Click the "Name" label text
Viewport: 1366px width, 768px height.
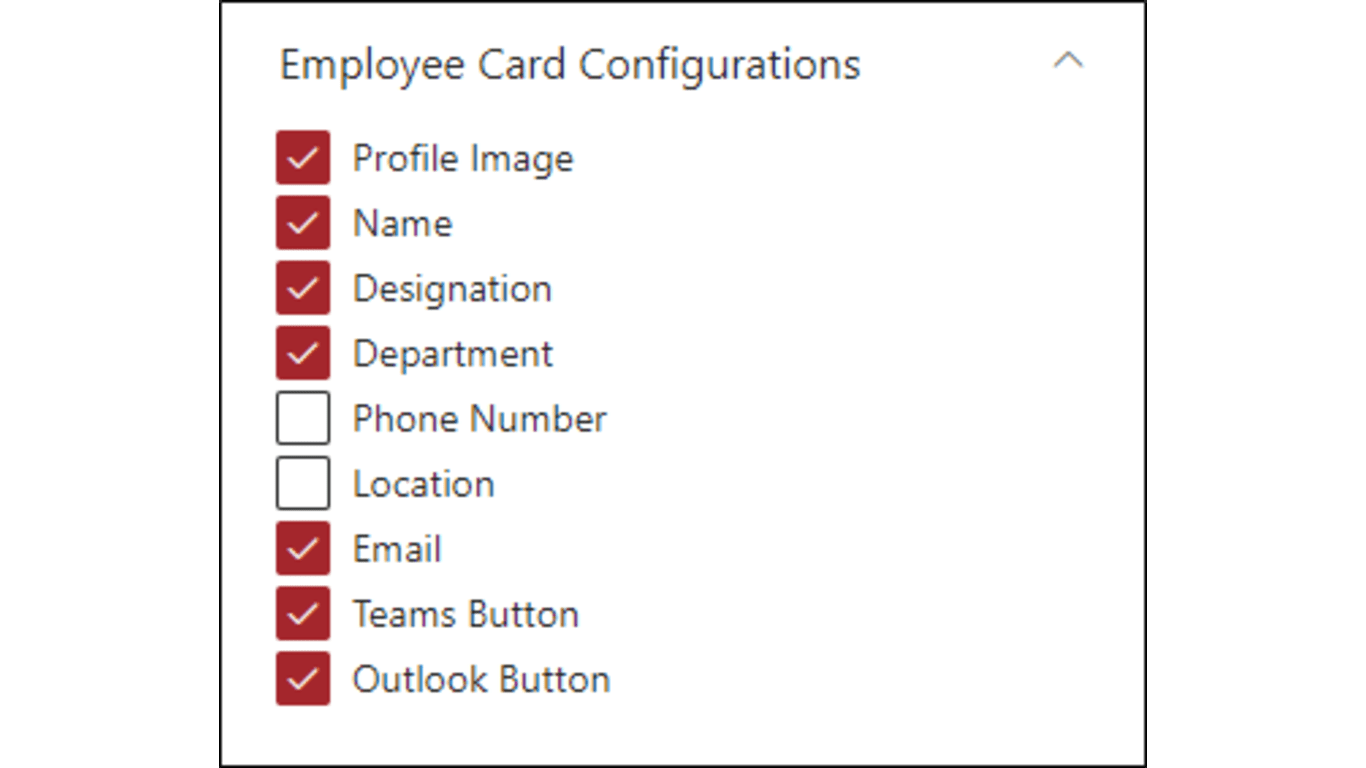pos(402,223)
